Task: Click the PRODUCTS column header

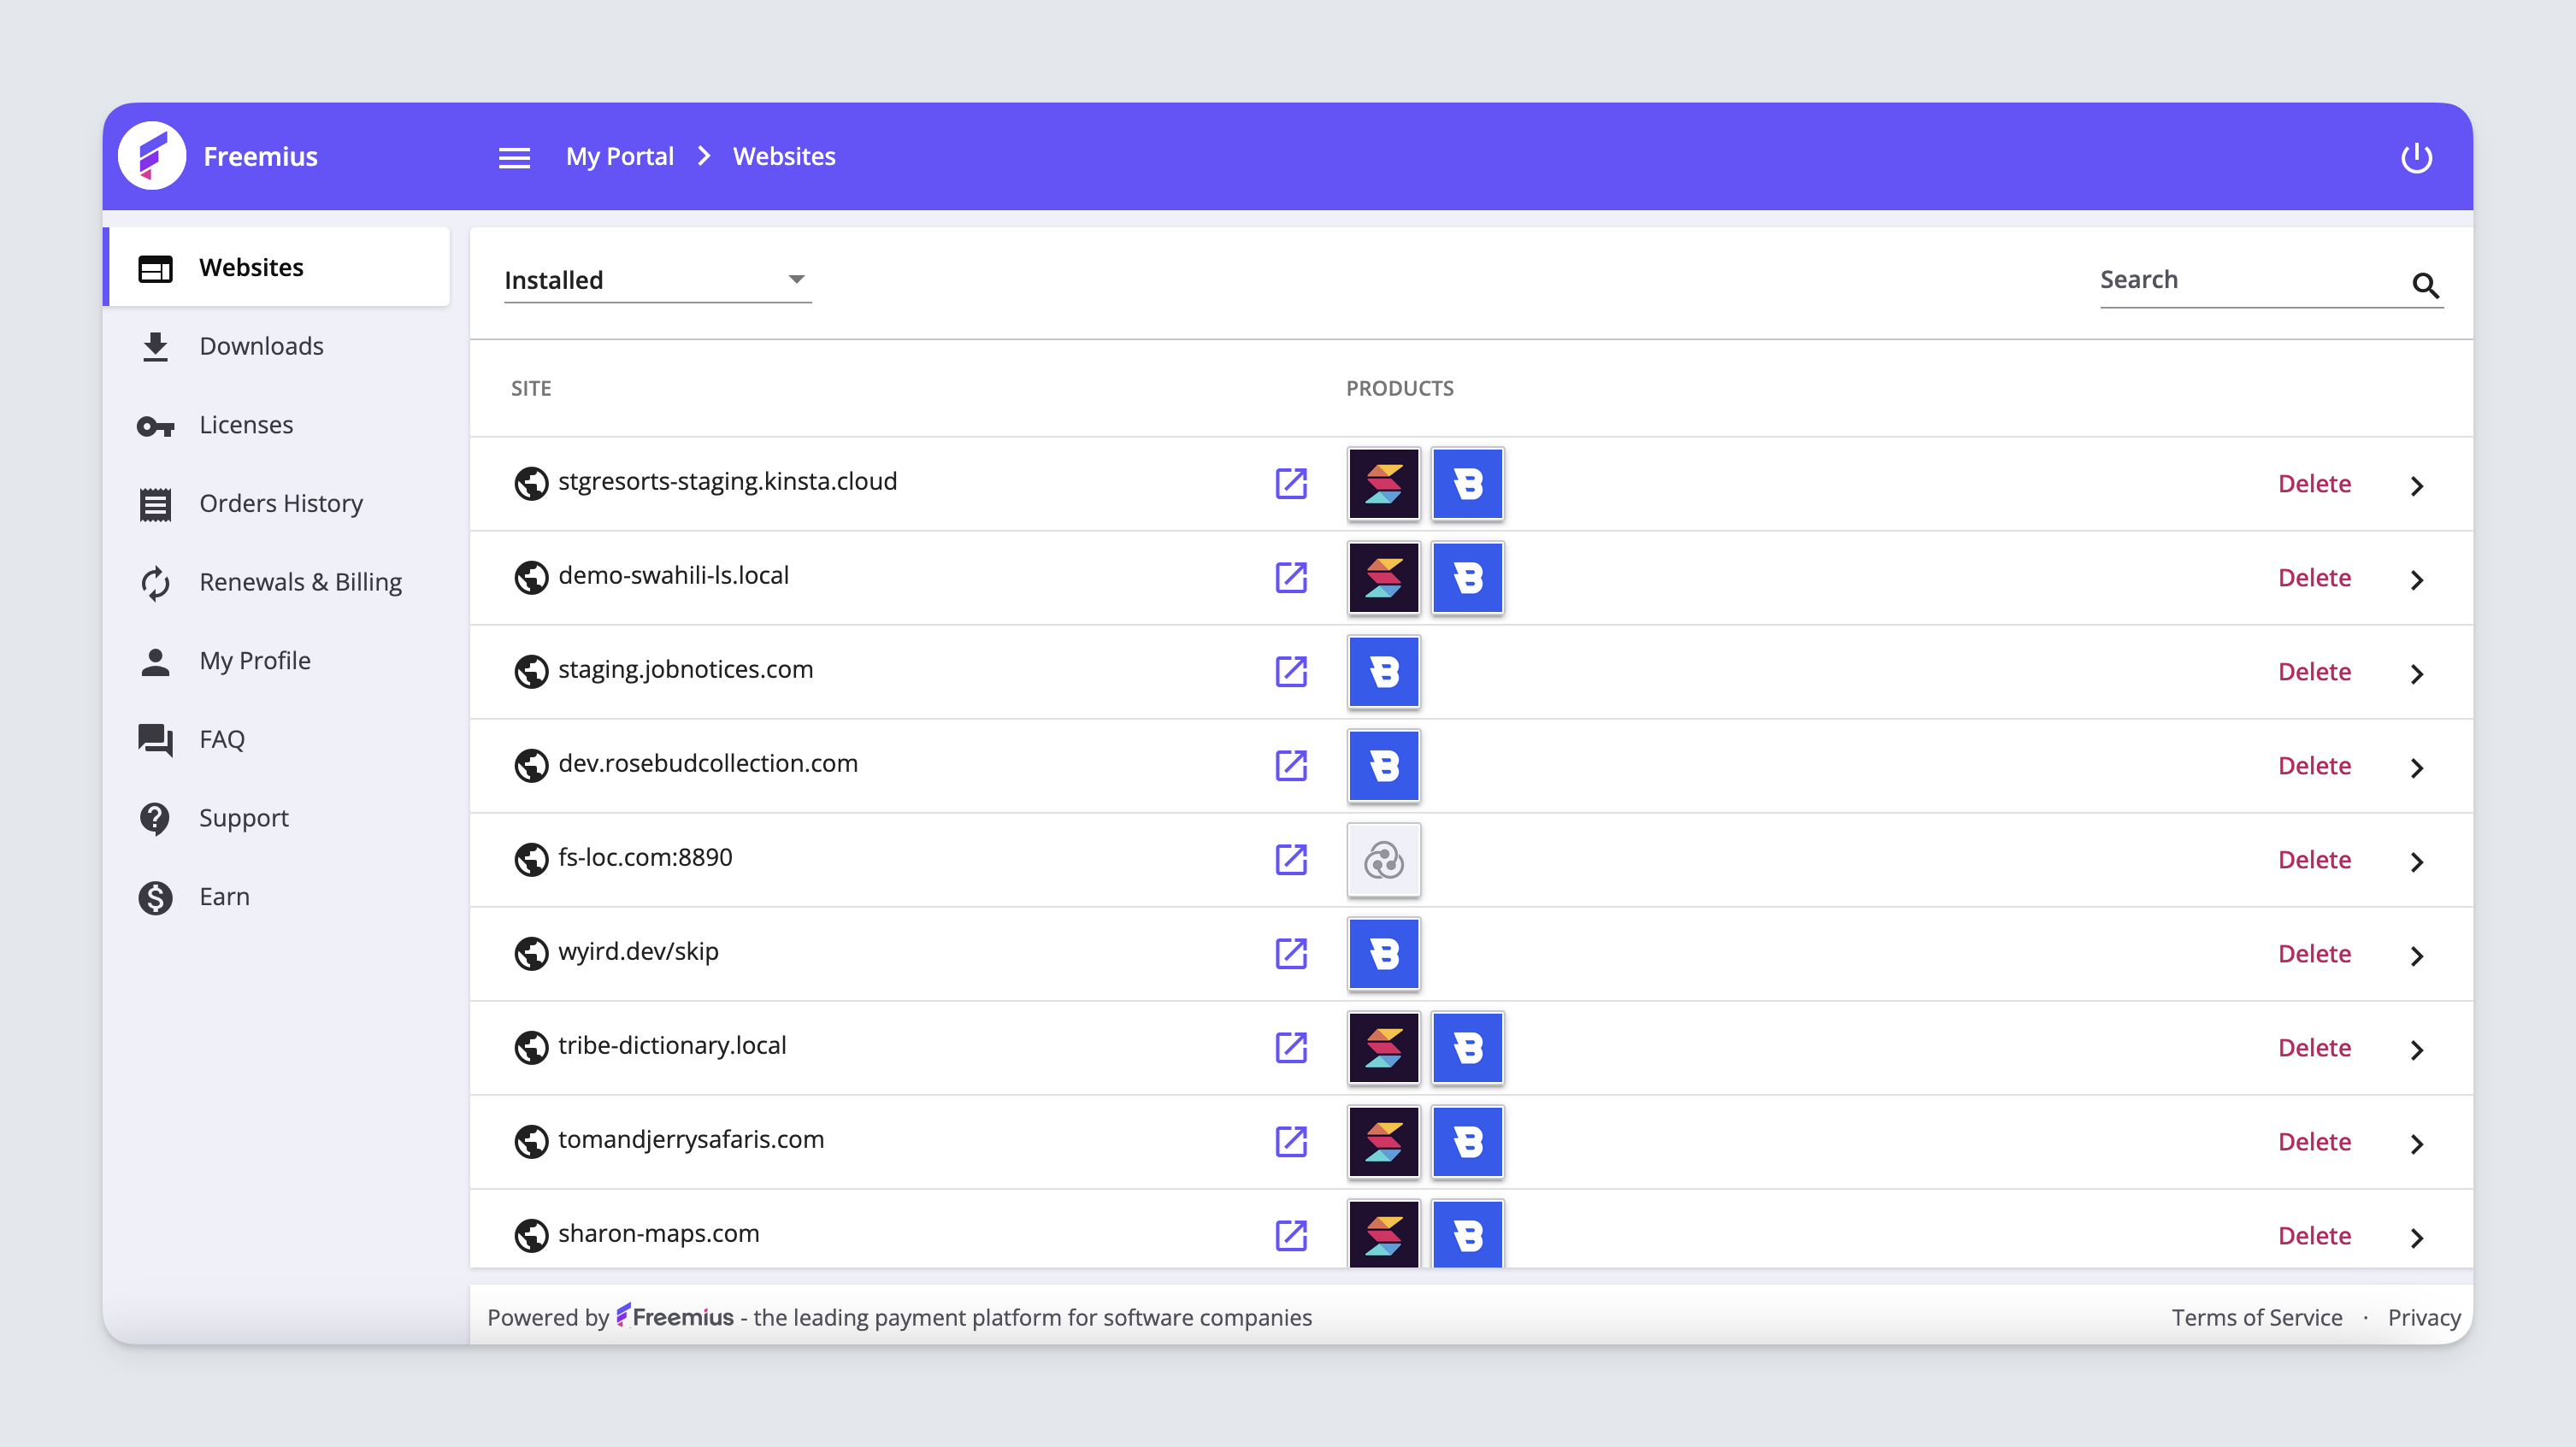Action: coord(1400,388)
